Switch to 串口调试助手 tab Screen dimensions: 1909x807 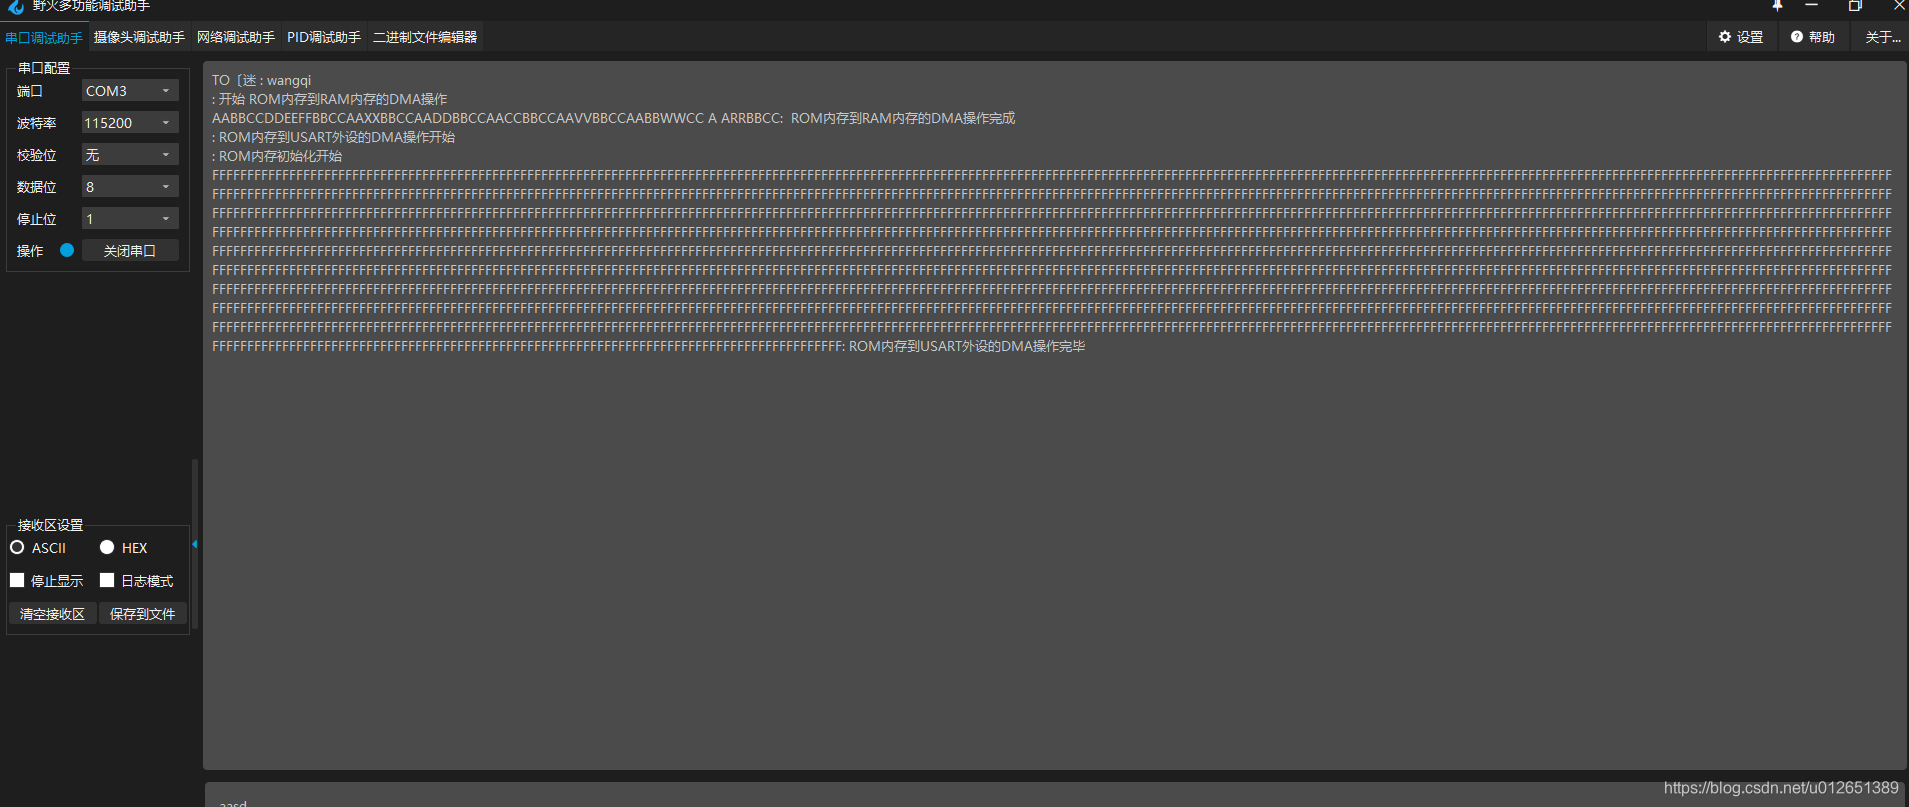pos(44,37)
